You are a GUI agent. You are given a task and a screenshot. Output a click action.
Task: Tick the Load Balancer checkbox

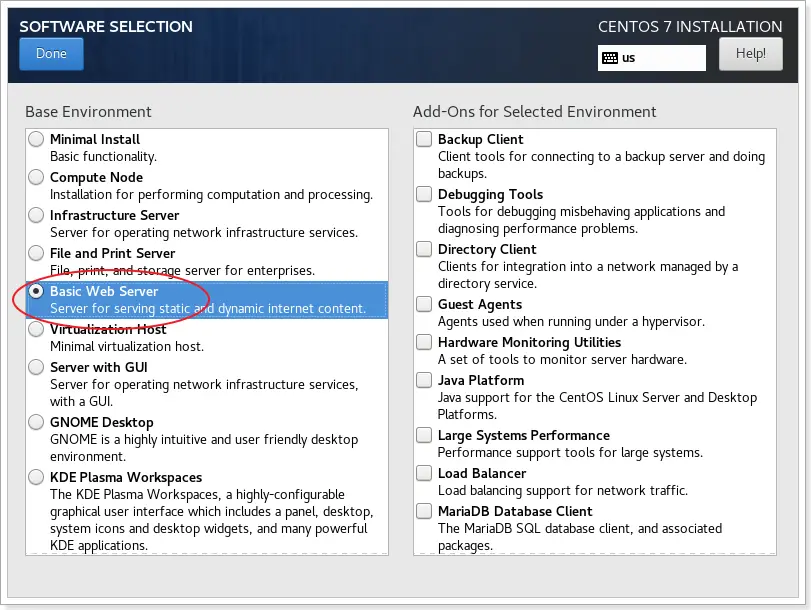(425, 474)
